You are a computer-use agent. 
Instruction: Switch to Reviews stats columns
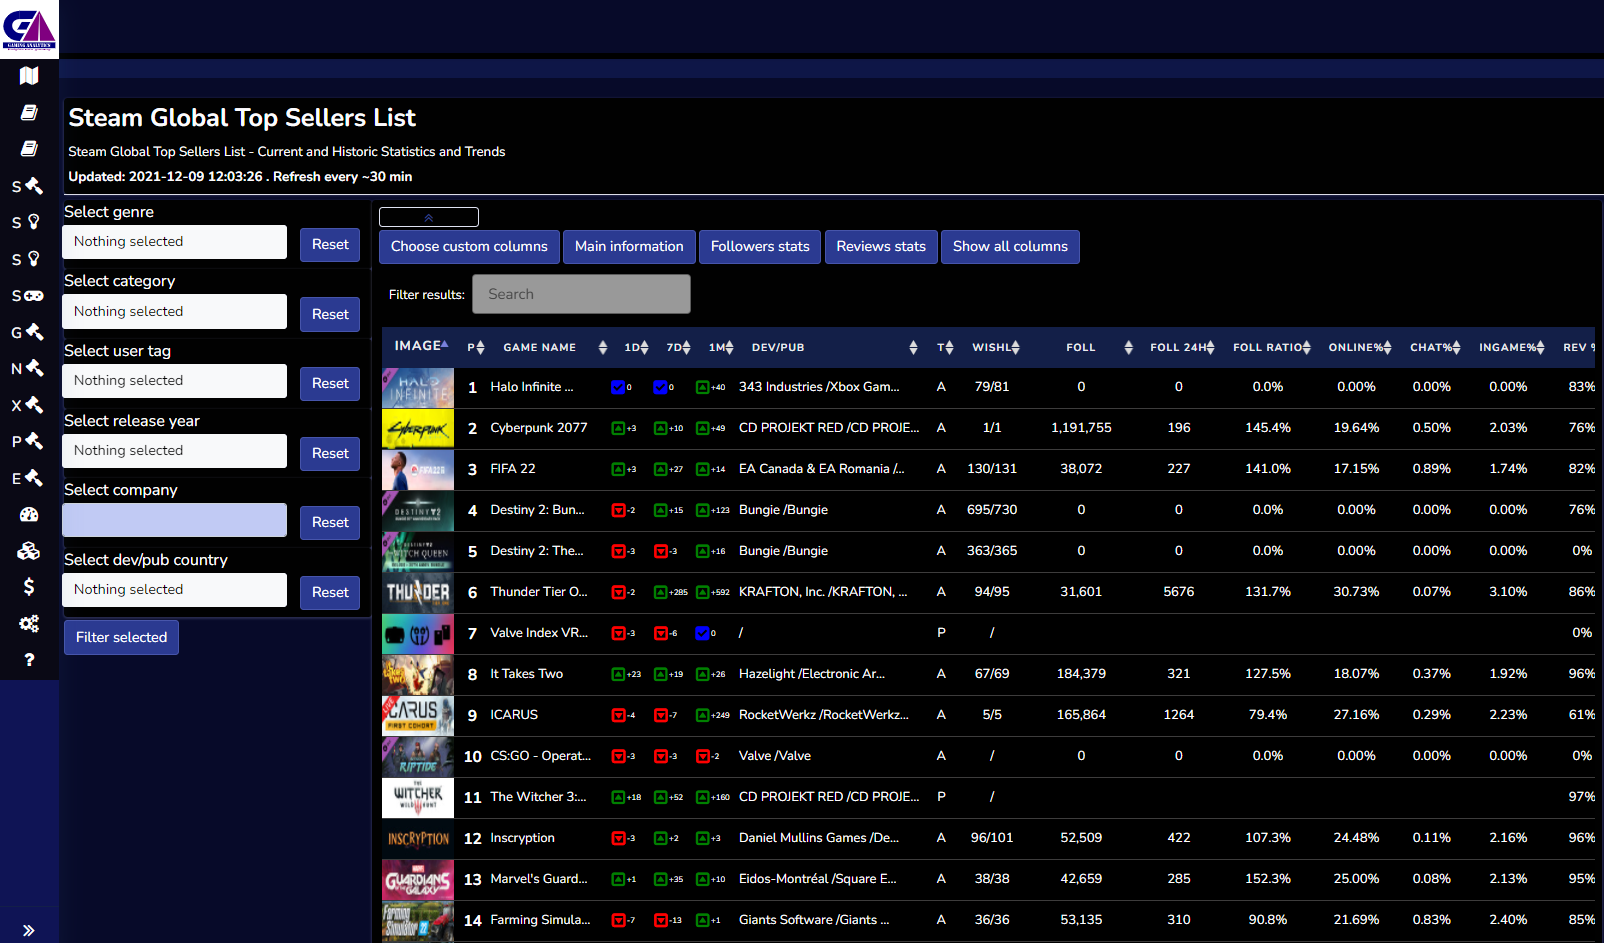click(881, 247)
